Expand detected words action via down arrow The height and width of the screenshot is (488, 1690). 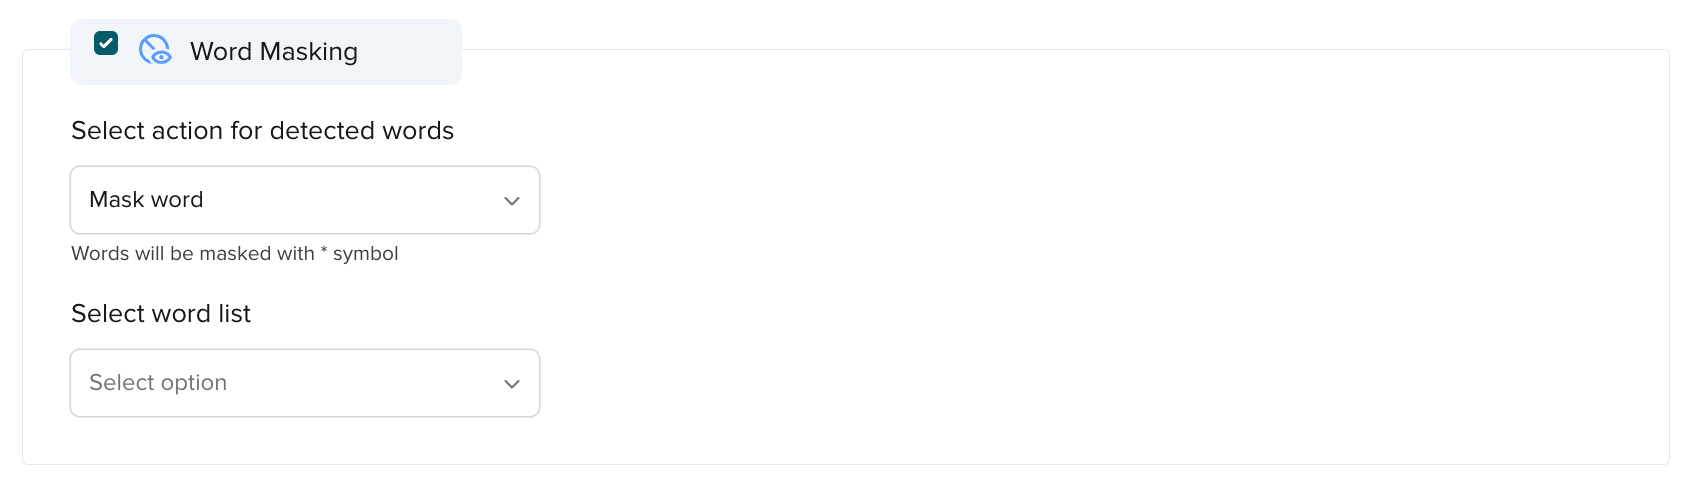[x=512, y=201]
